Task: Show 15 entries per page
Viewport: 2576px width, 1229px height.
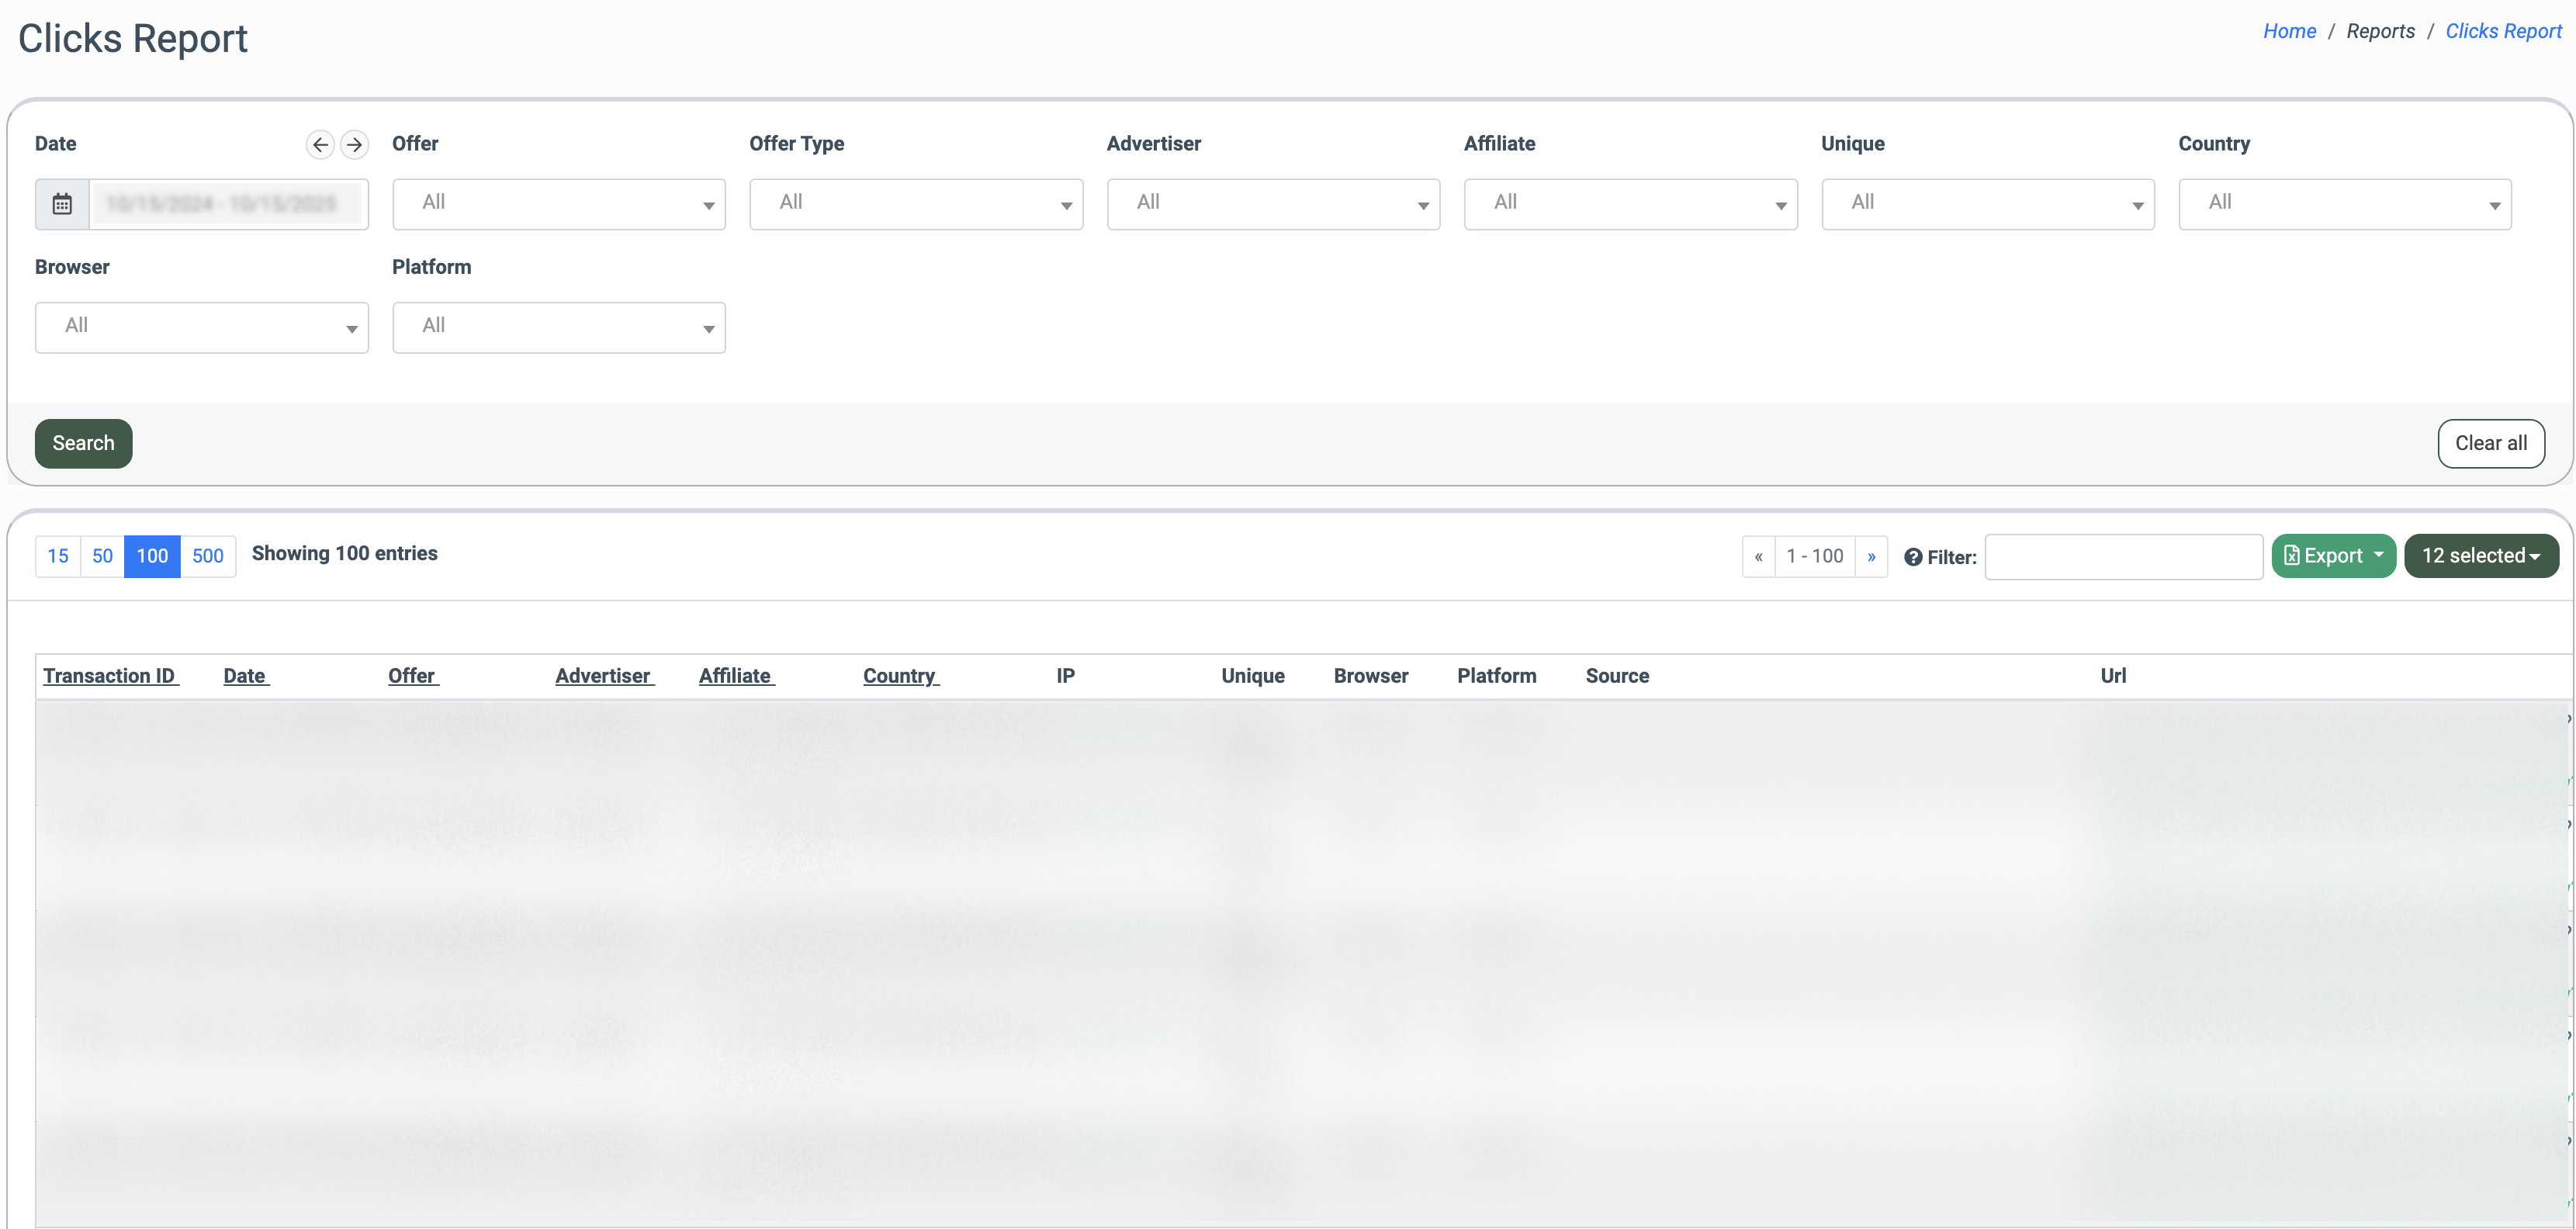Action: [58, 556]
